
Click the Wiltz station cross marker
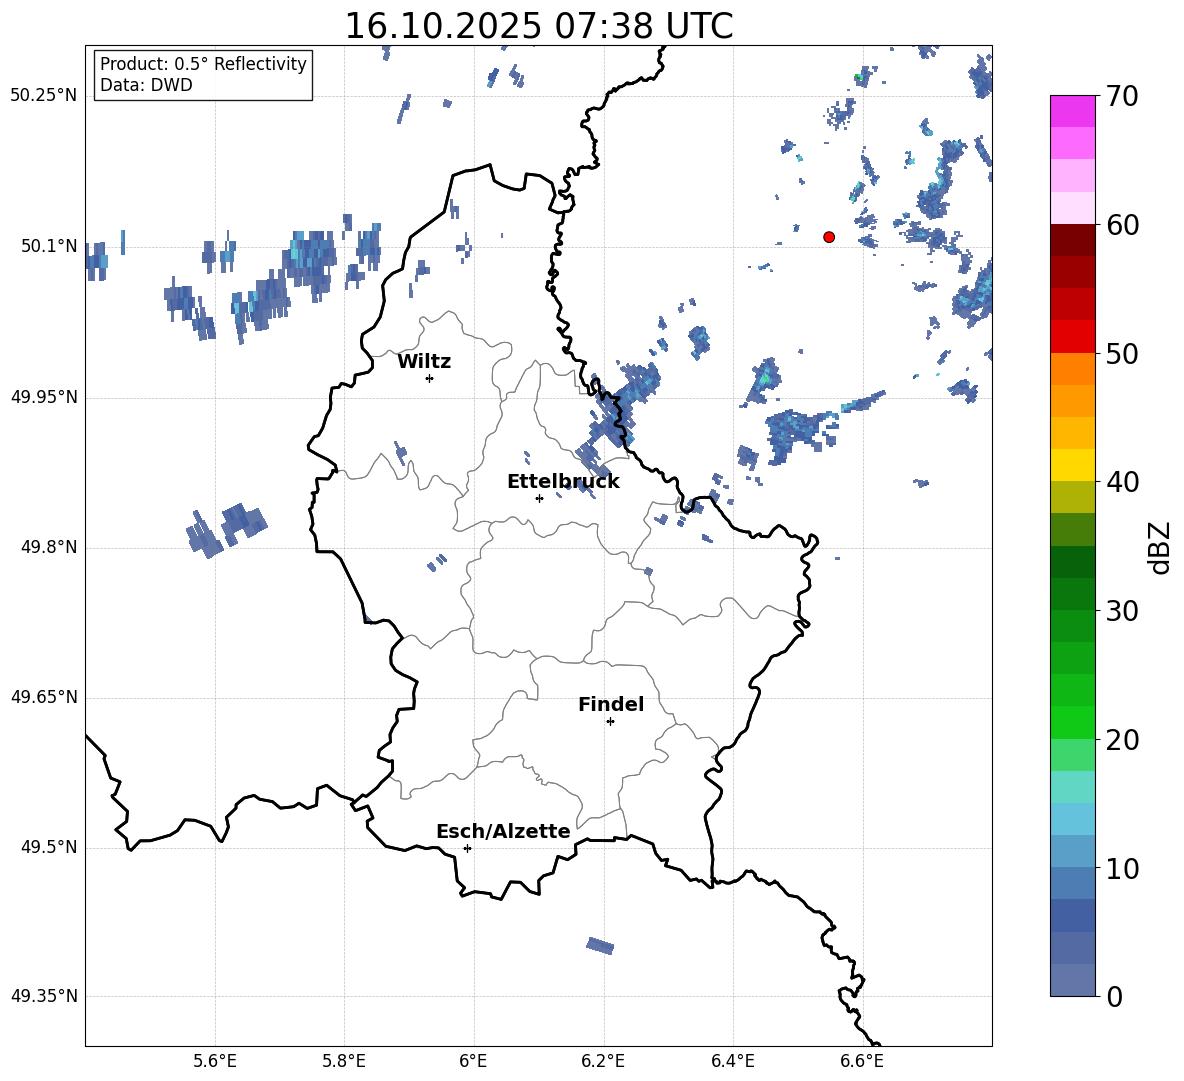(430, 378)
